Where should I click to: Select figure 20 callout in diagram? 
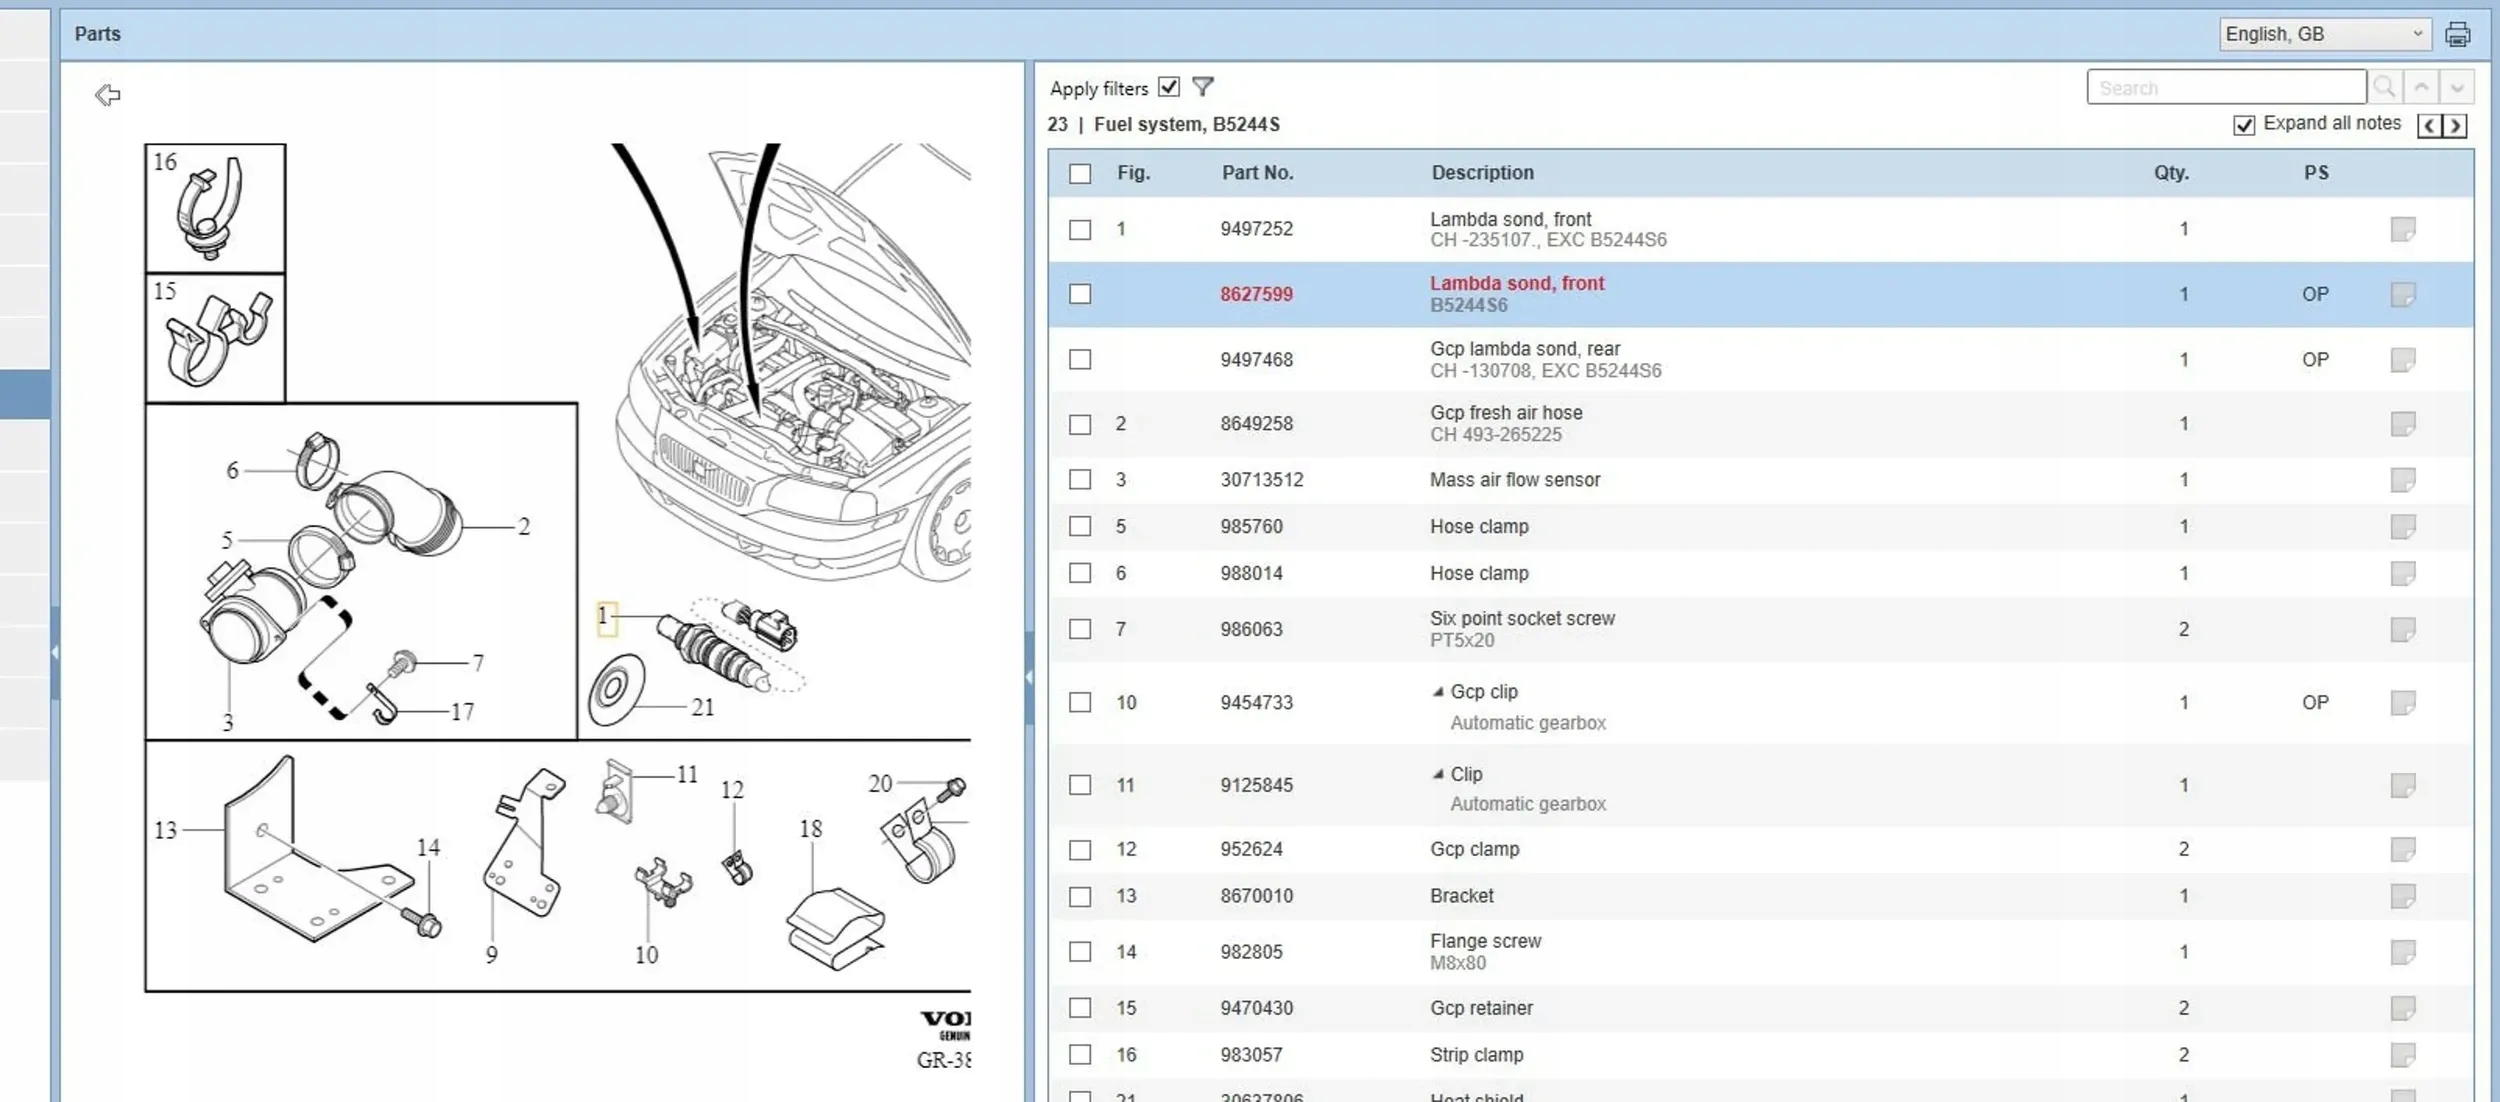(880, 784)
